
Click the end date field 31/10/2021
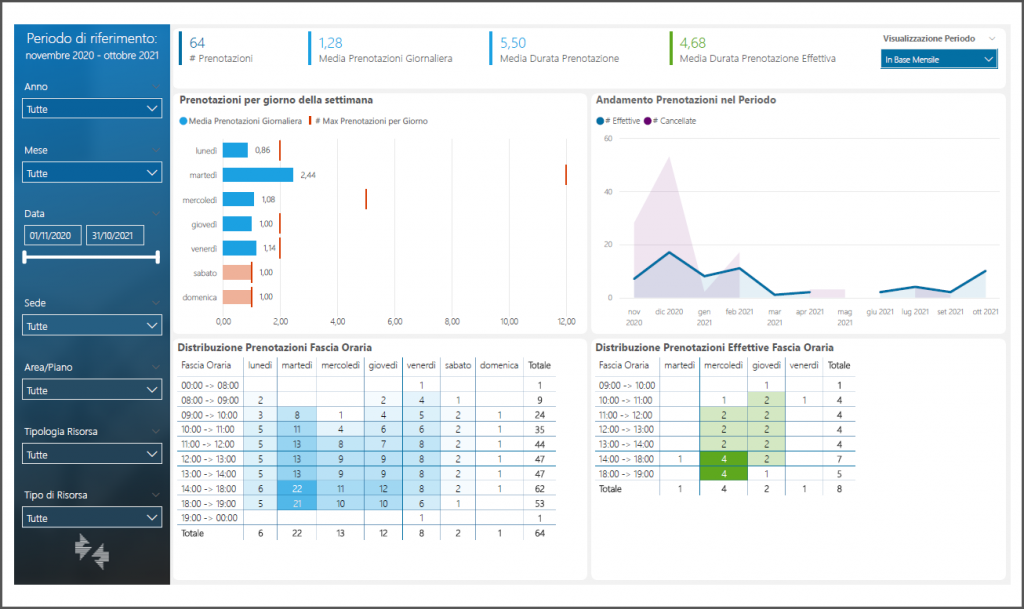point(115,236)
